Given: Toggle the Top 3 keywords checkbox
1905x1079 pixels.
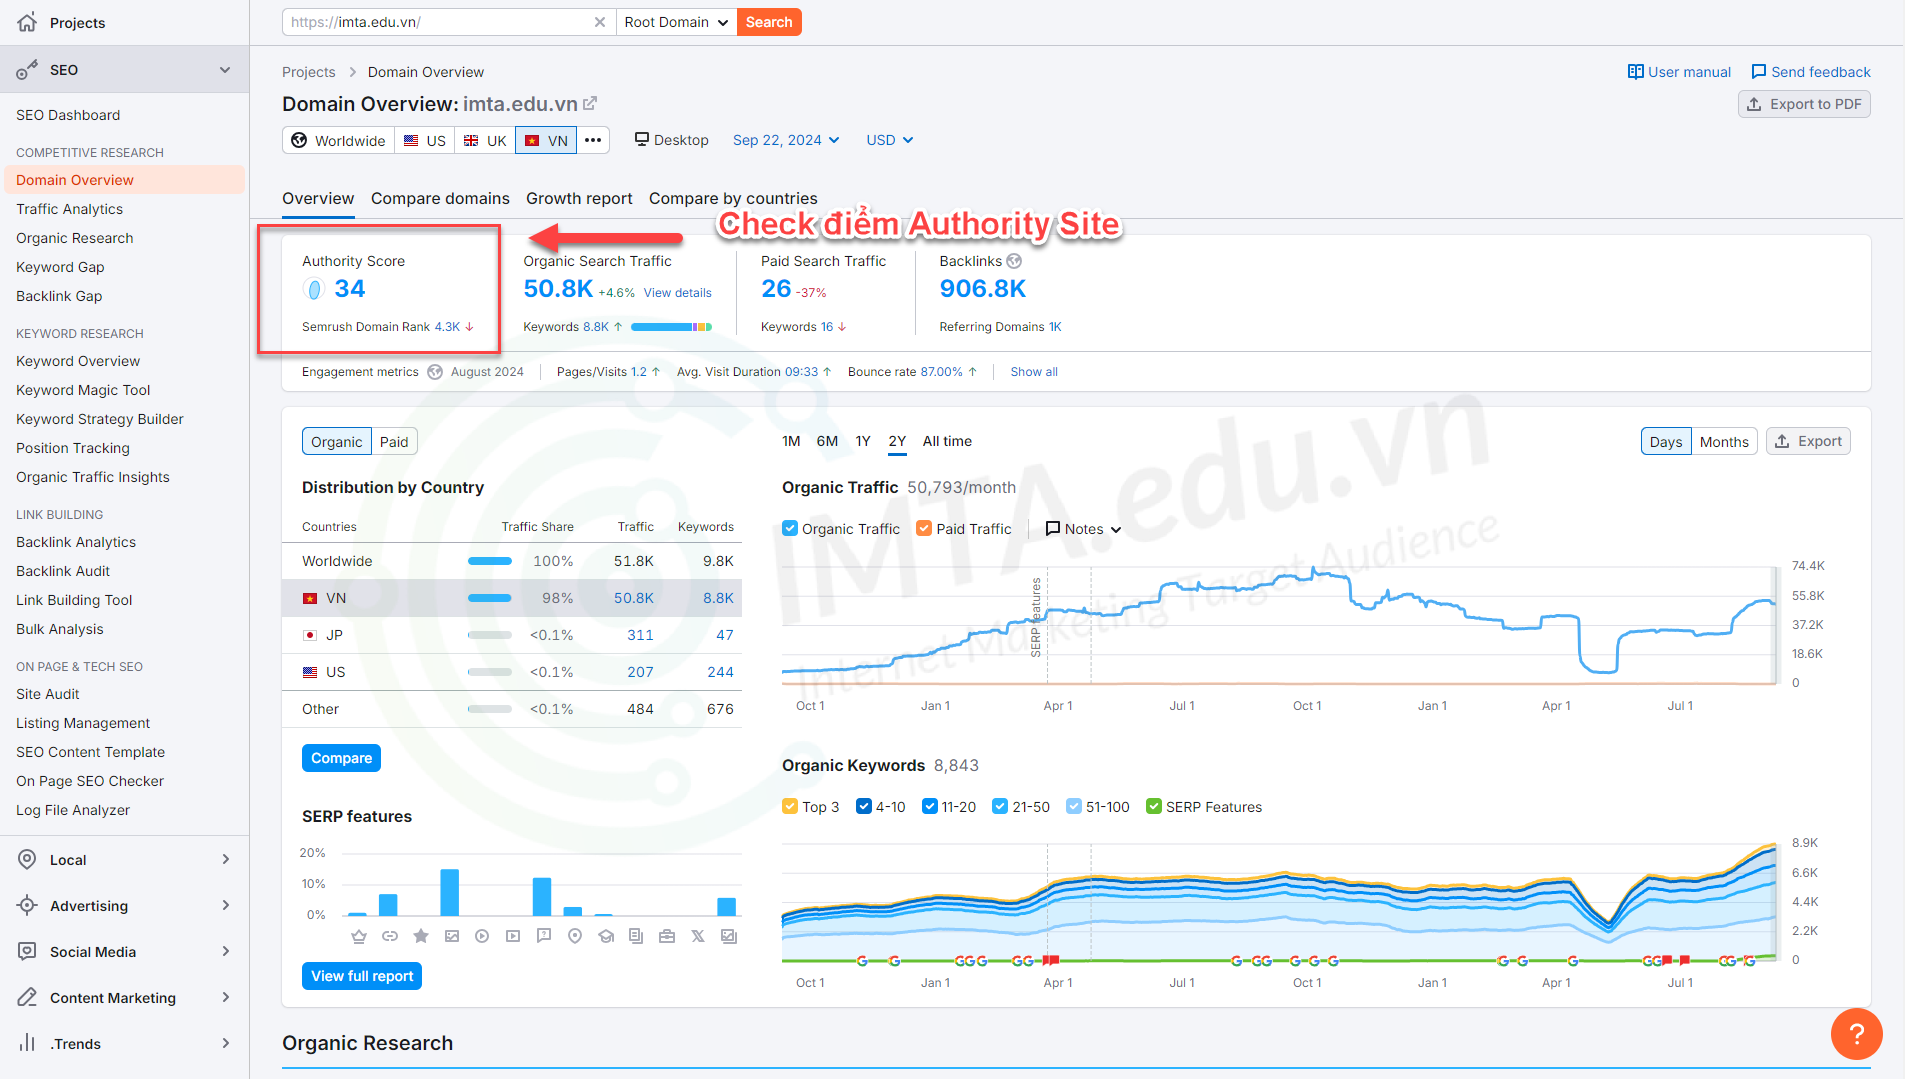Looking at the screenshot, I should (x=790, y=807).
